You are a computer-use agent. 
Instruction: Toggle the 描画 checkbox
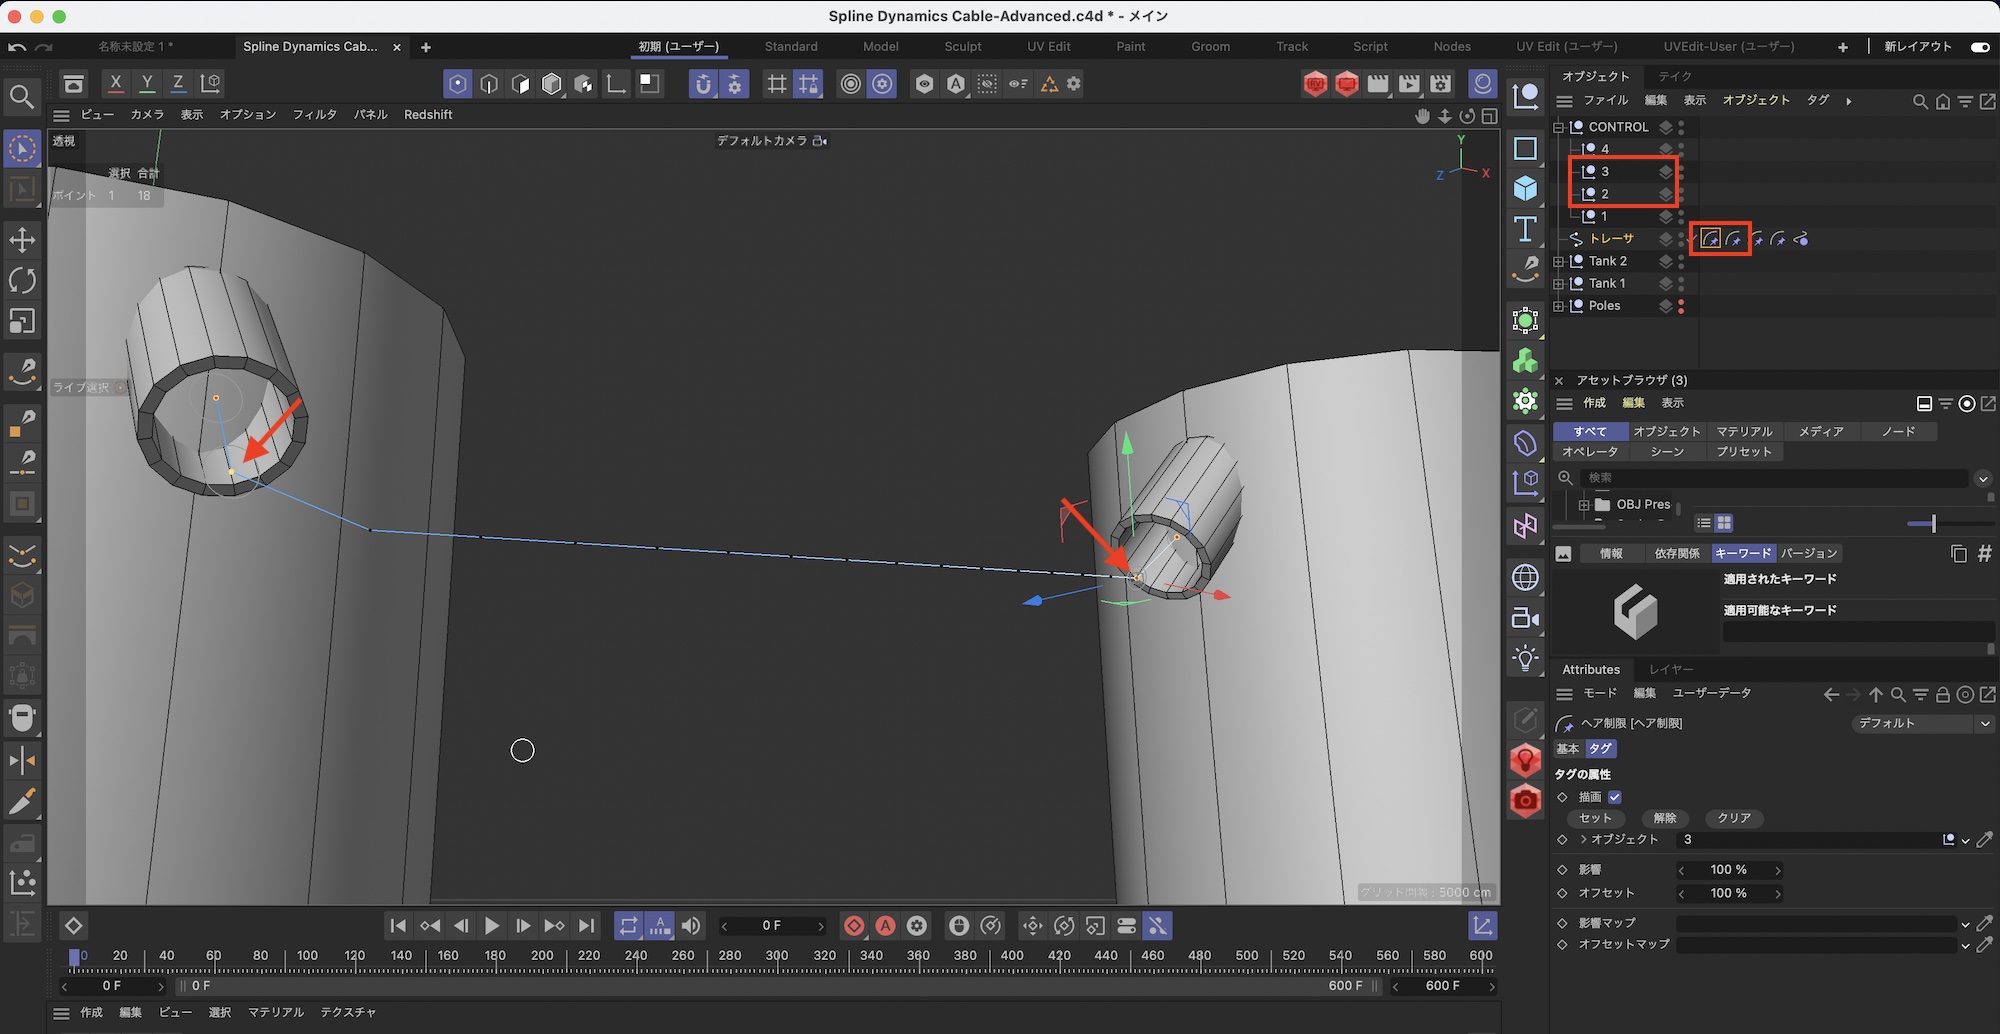coord(1615,797)
